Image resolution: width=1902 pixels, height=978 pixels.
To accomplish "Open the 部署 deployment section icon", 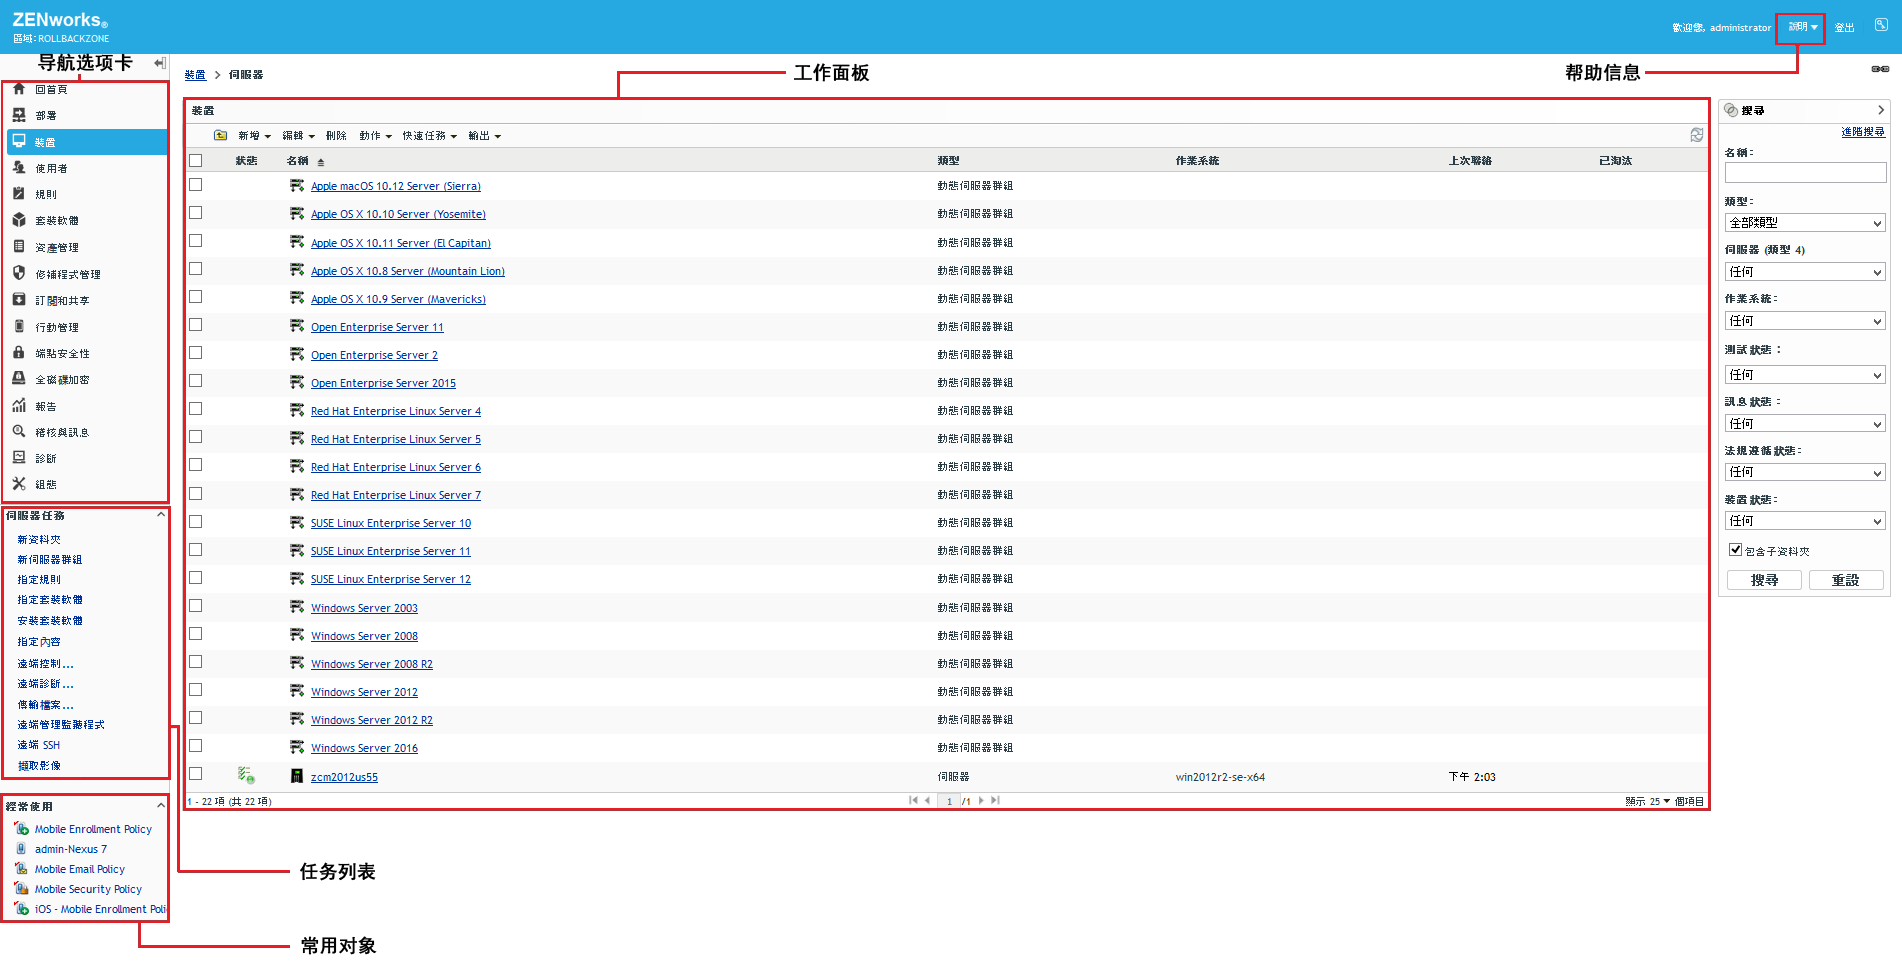I will point(19,115).
